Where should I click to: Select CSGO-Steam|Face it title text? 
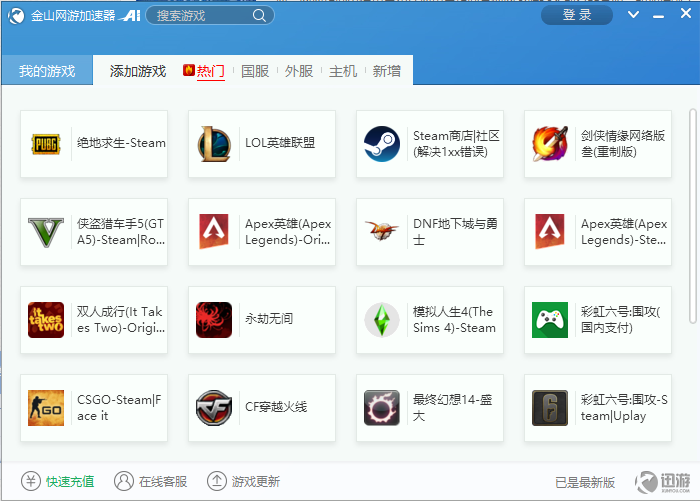click(119, 408)
